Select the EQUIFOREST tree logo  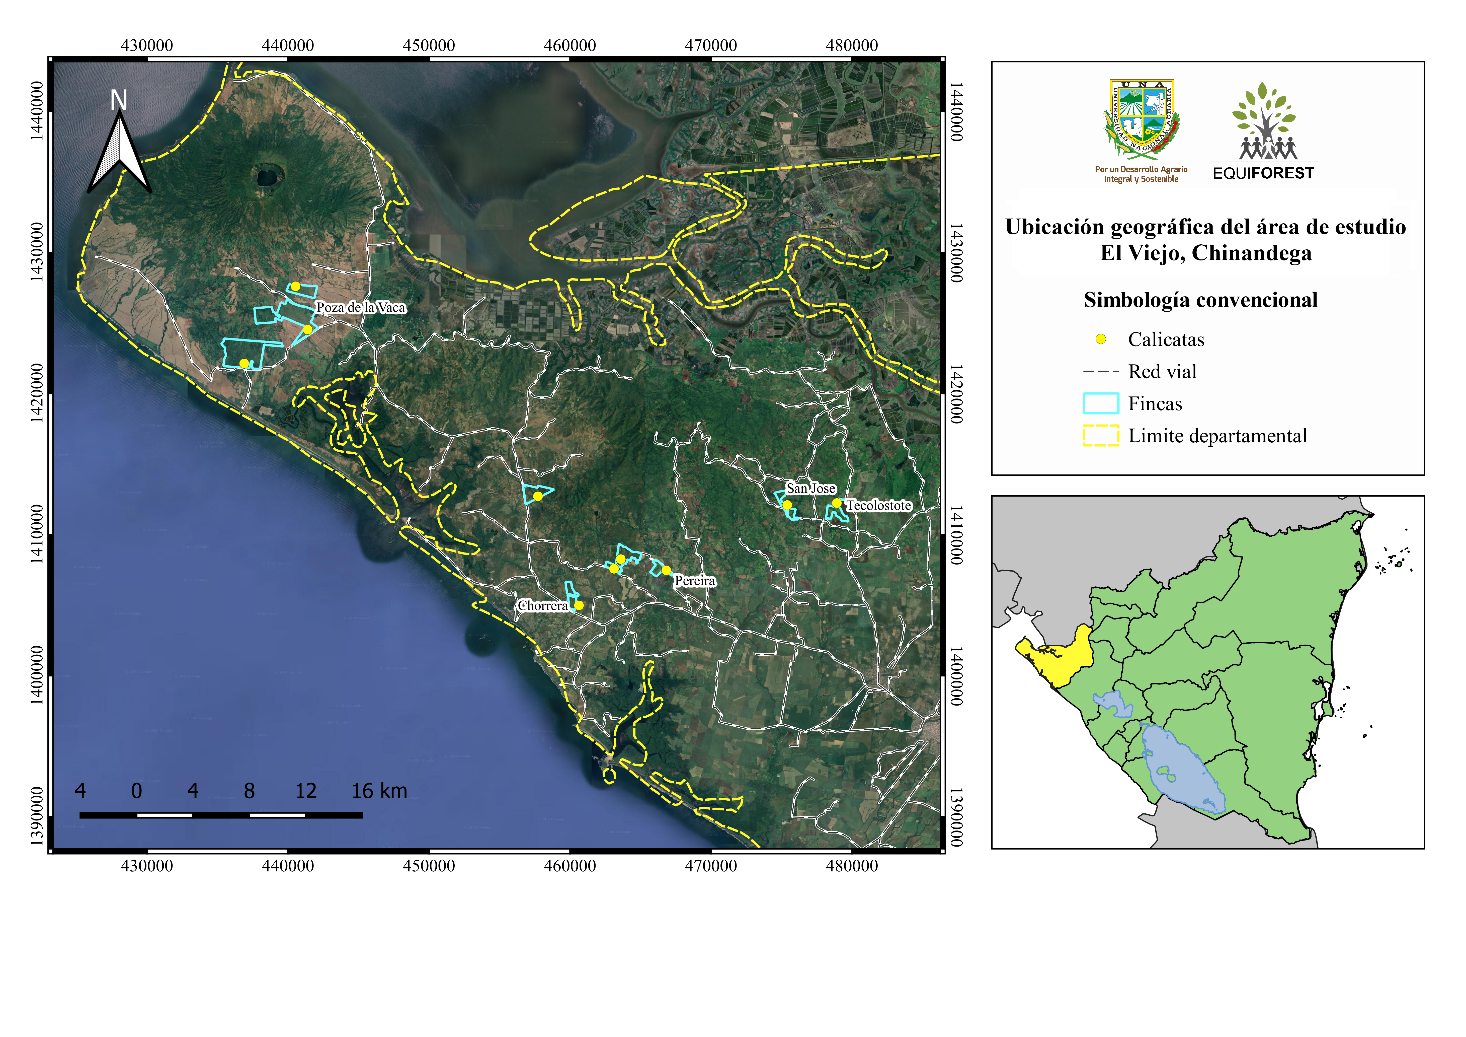tap(1268, 121)
